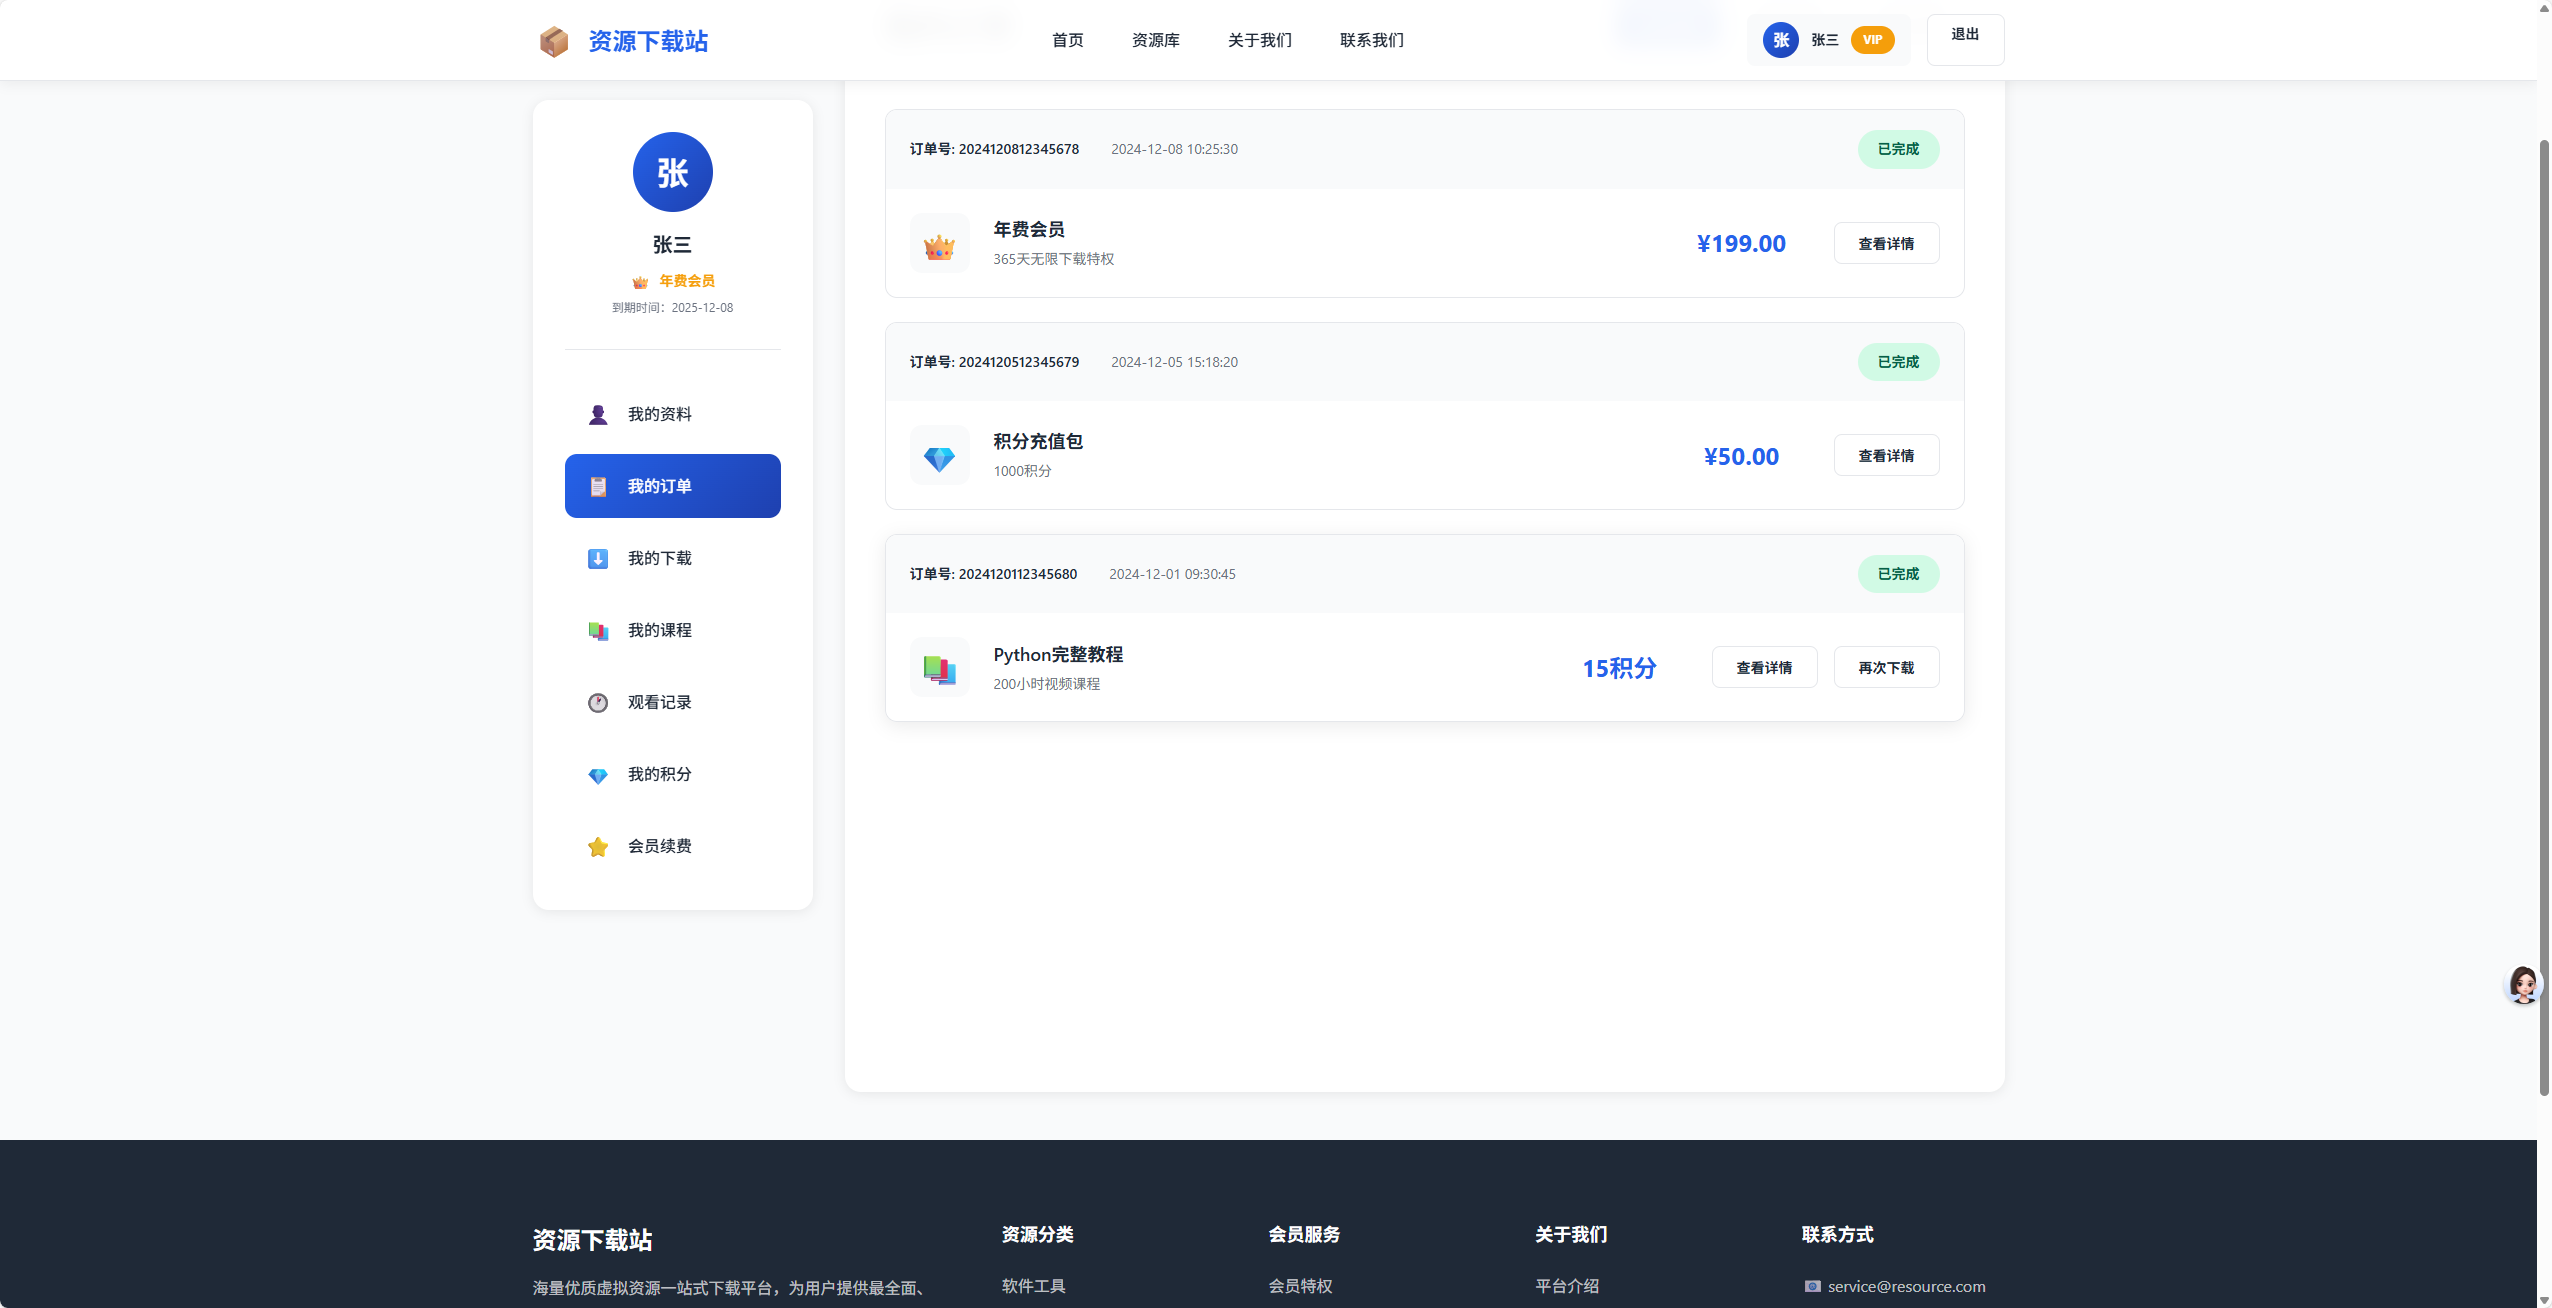Click the package logo icon in header
Image resolution: width=2552 pixels, height=1308 pixels.
[x=553, y=41]
